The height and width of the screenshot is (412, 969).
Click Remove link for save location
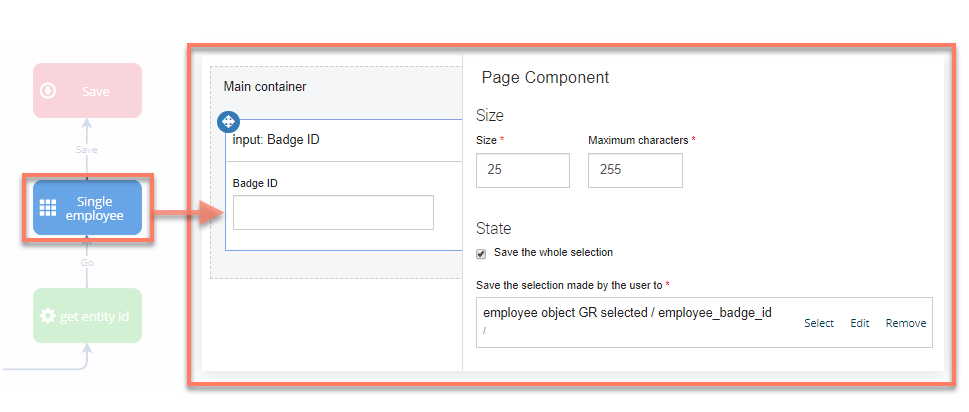tap(906, 323)
